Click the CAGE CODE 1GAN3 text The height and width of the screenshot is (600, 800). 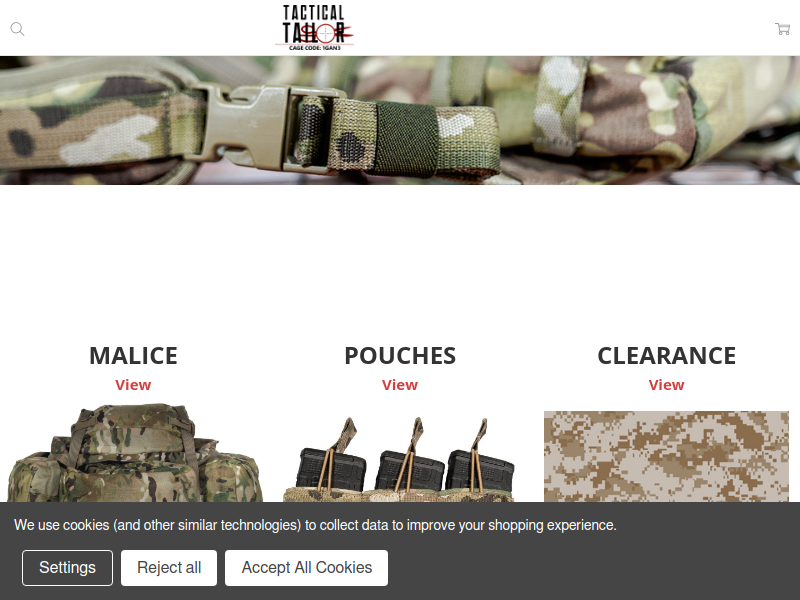tap(314, 48)
